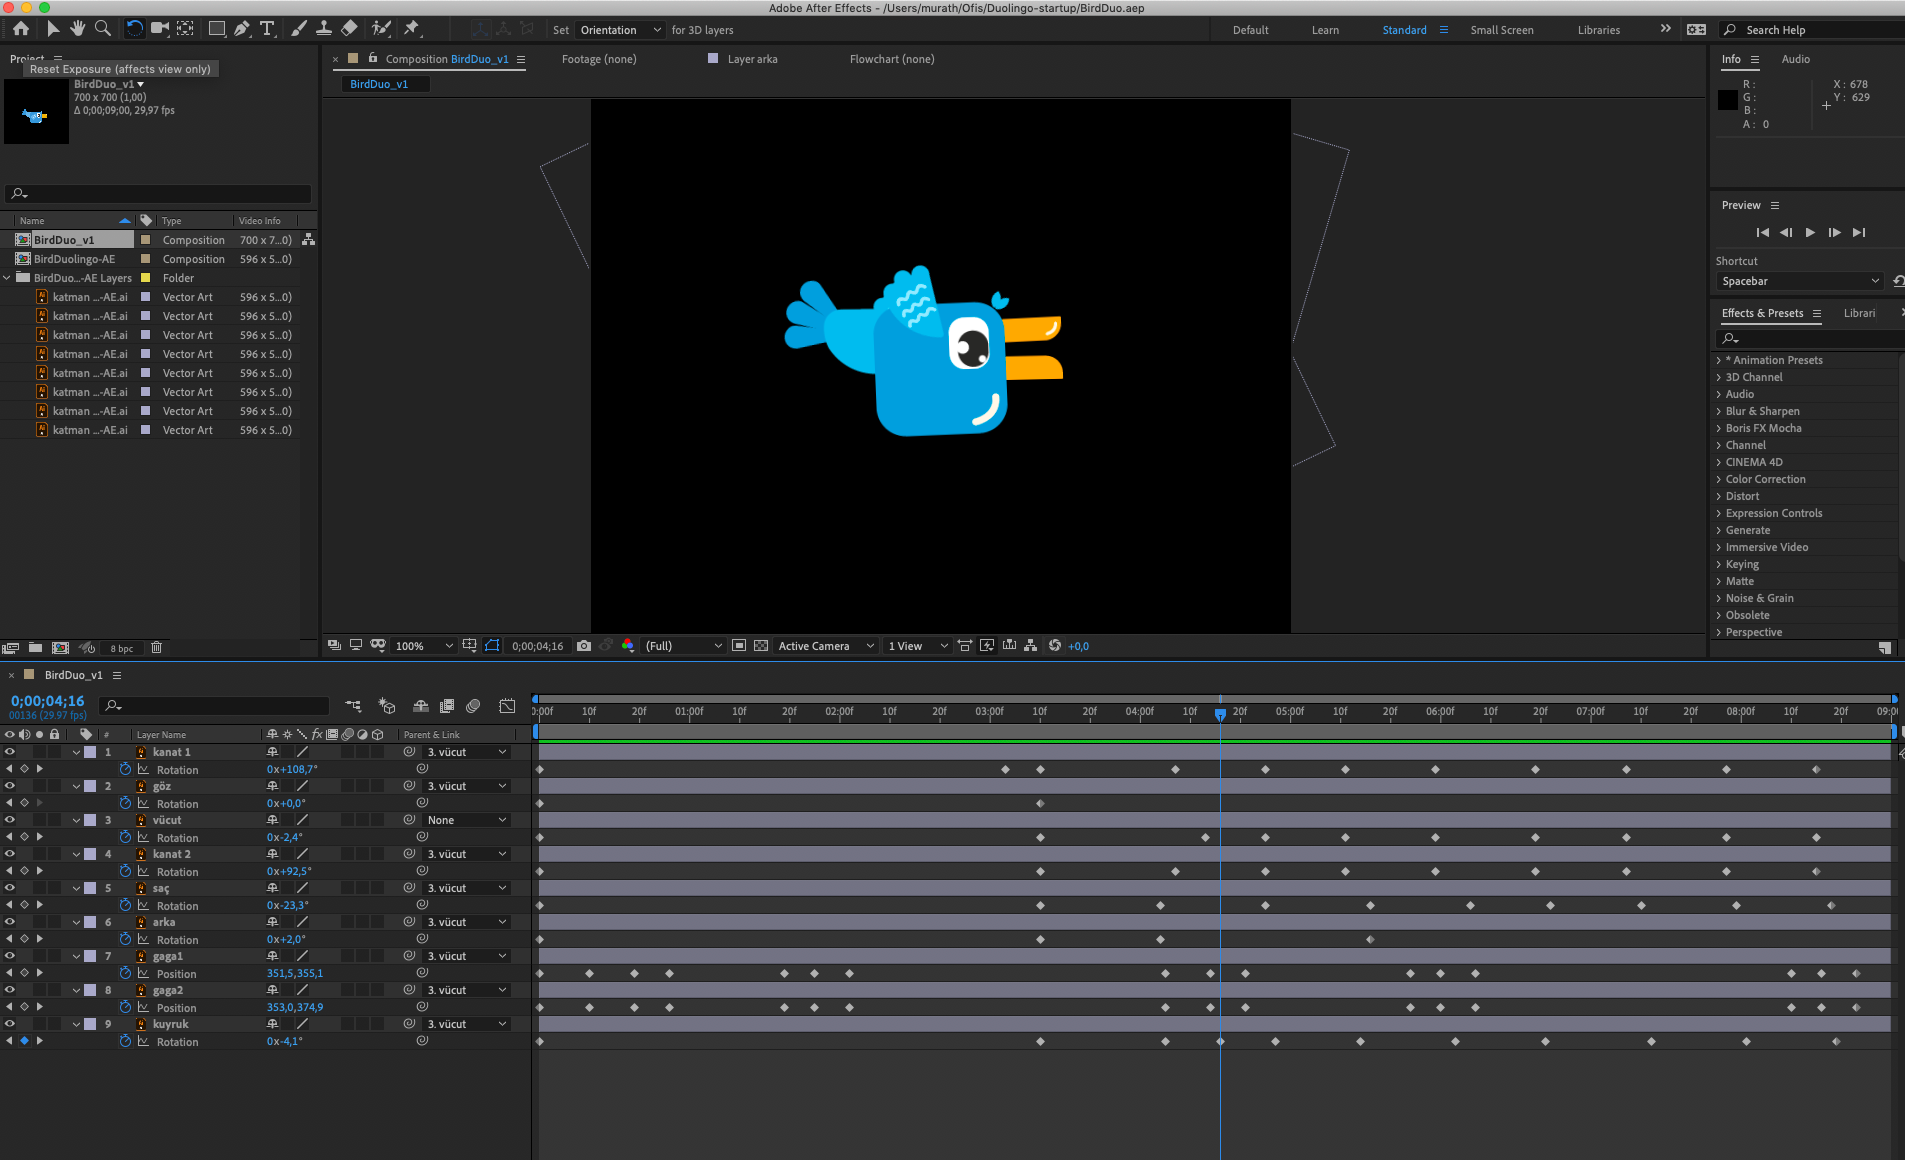Select the Horizontal Type tool
1905x1160 pixels.
pos(267,29)
